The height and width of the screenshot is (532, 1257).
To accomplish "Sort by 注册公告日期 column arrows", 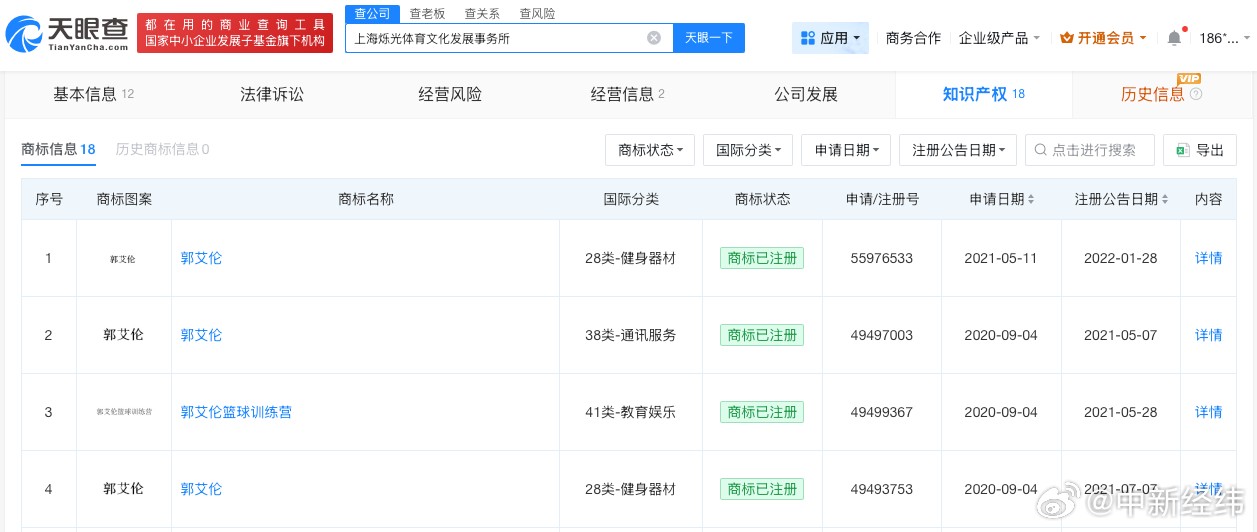I will [x=1164, y=200].
